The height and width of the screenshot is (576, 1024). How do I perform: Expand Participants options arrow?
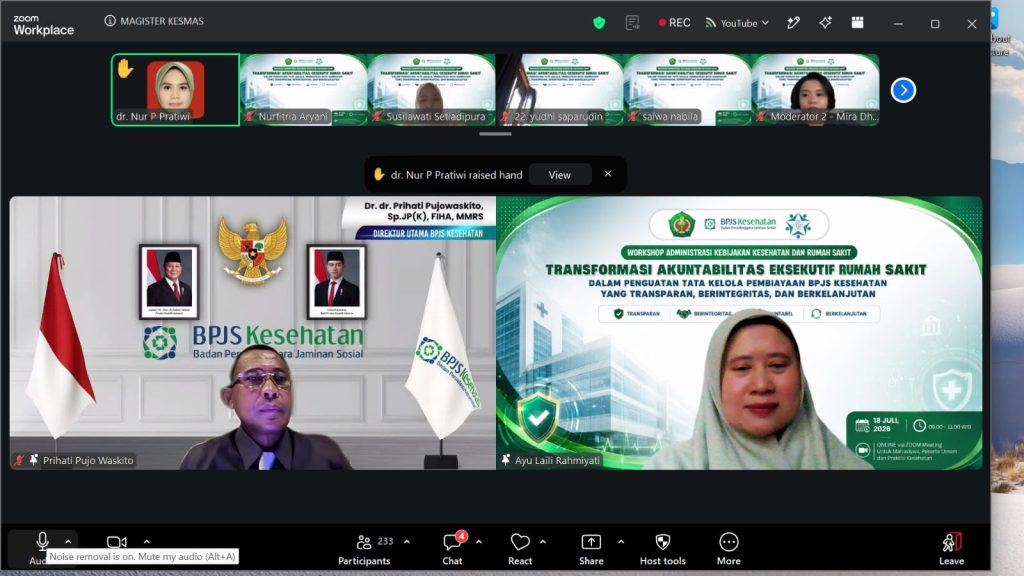click(407, 541)
